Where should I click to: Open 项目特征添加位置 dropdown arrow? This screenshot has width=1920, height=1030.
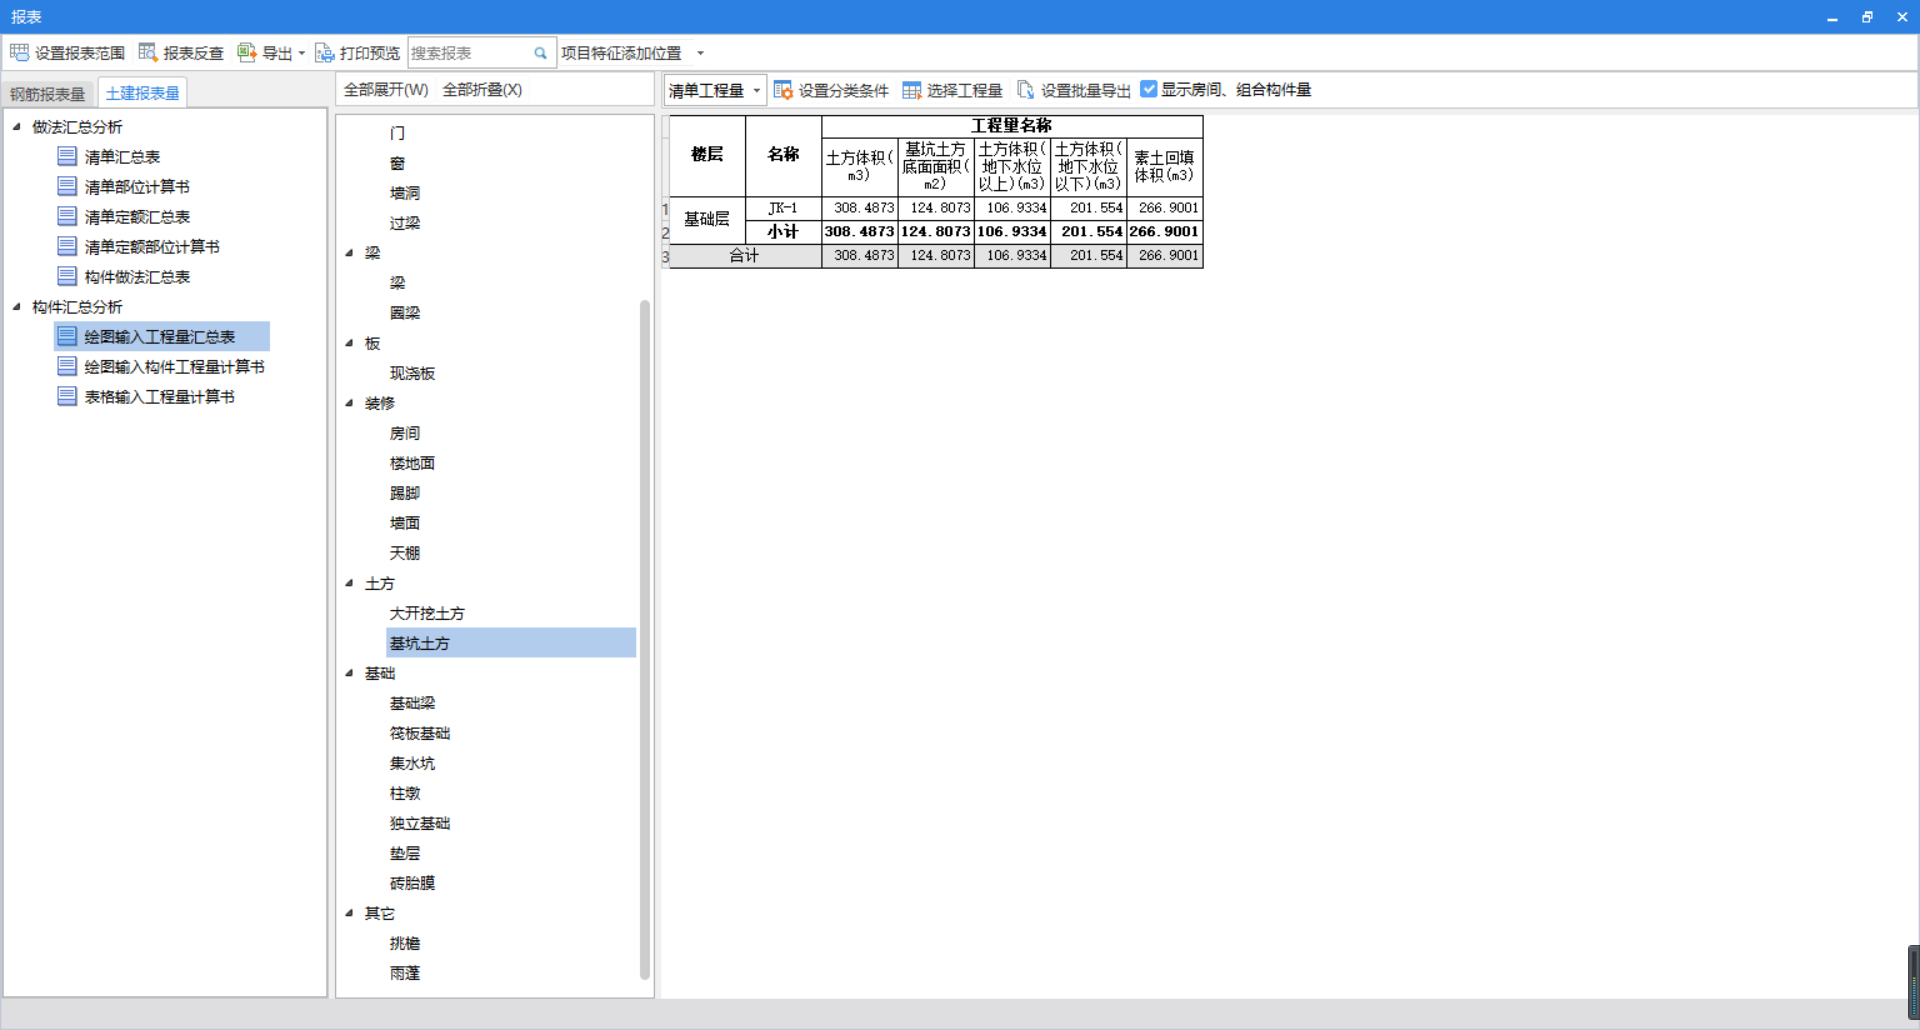click(x=700, y=53)
